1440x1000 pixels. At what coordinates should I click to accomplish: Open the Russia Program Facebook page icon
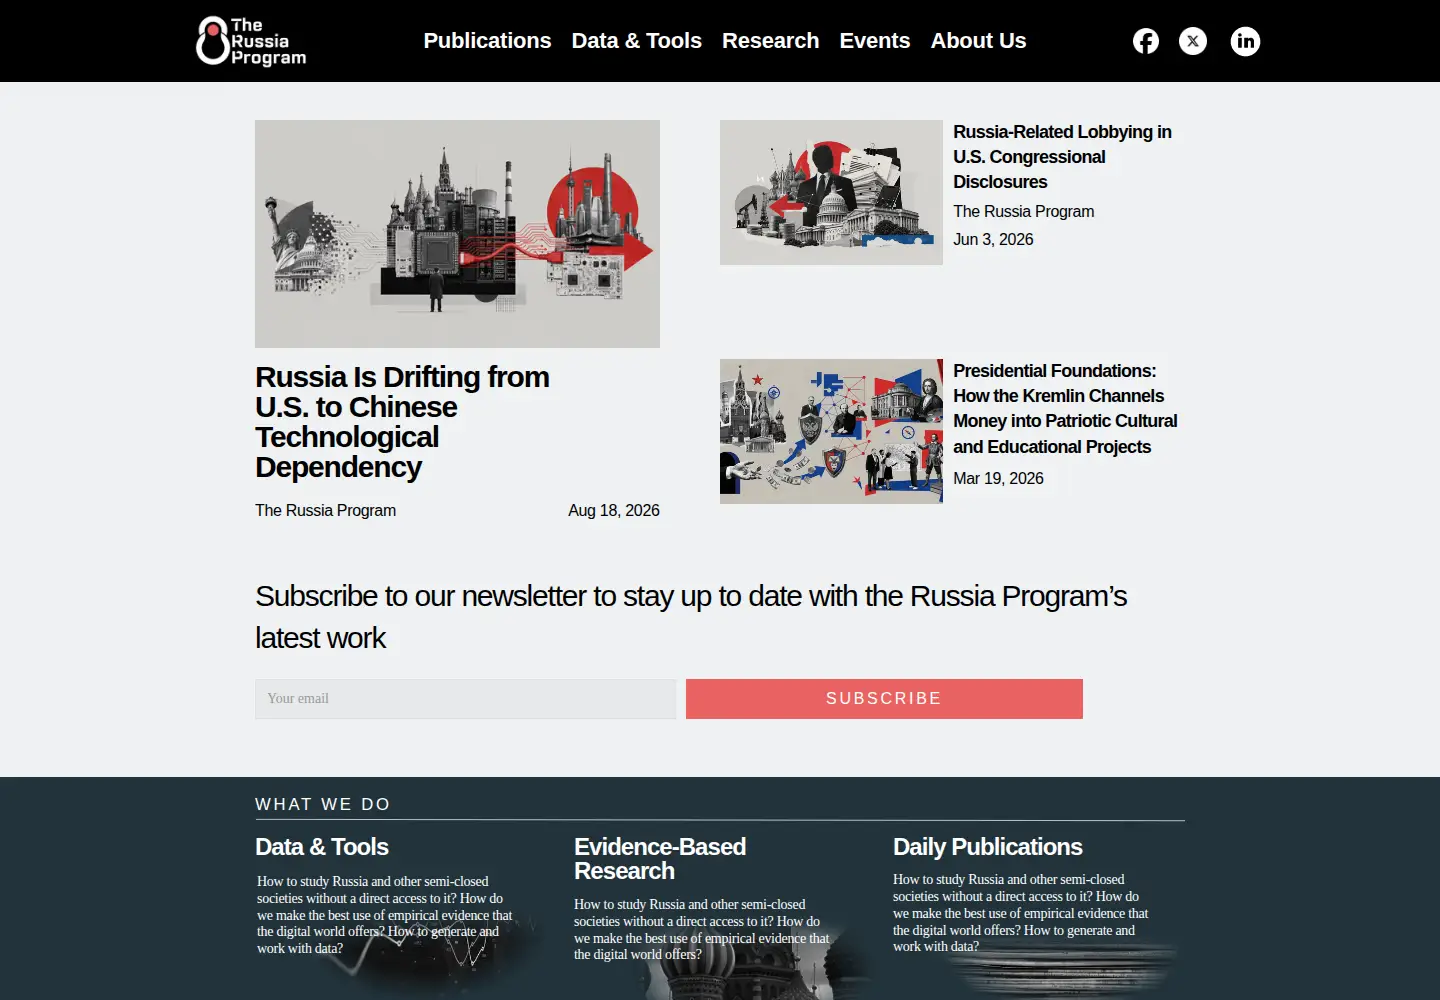[1145, 41]
